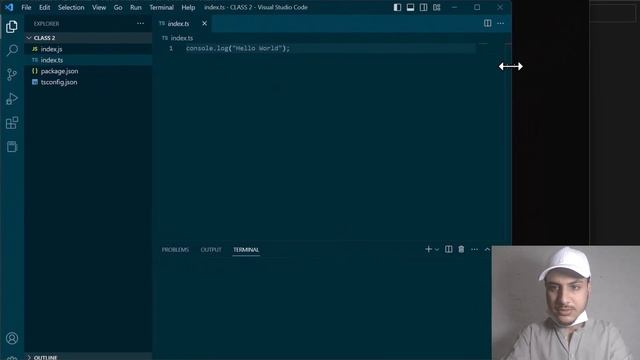The image size is (640, 360).
Task: Maximize the VS Code window
Action: coord(477,7)
